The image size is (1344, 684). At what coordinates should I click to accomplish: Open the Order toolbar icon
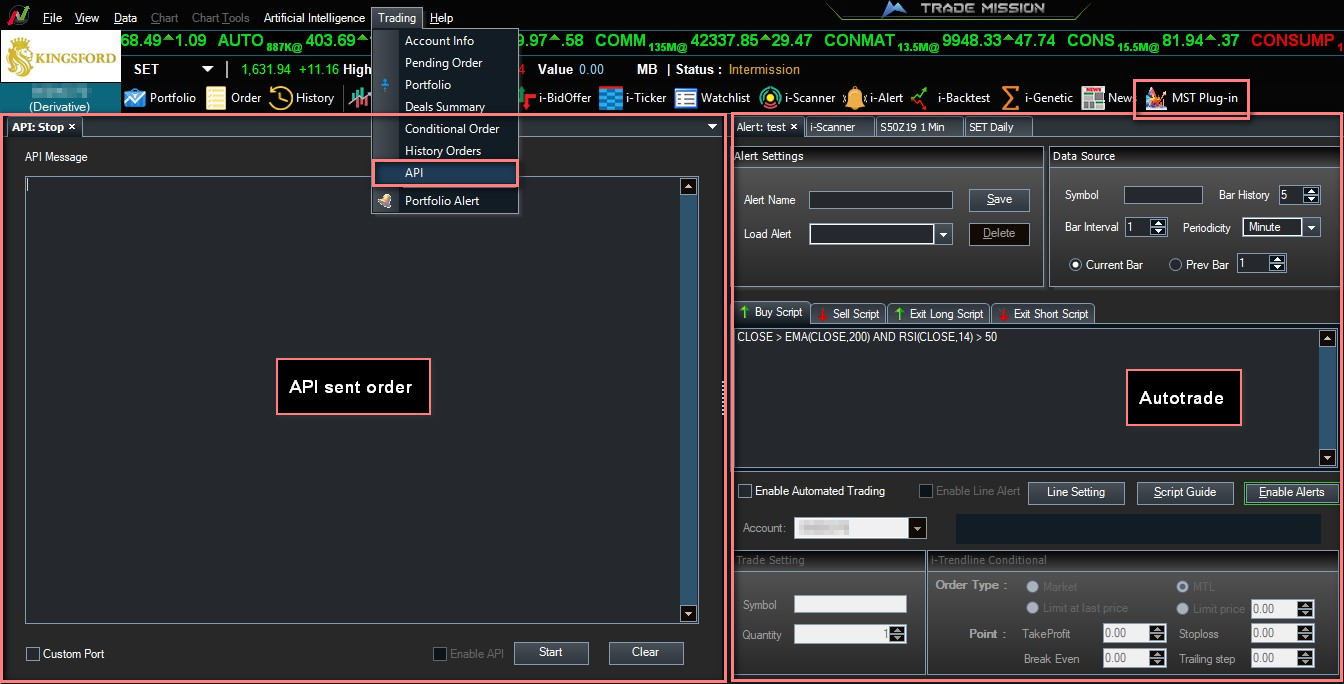216,98
